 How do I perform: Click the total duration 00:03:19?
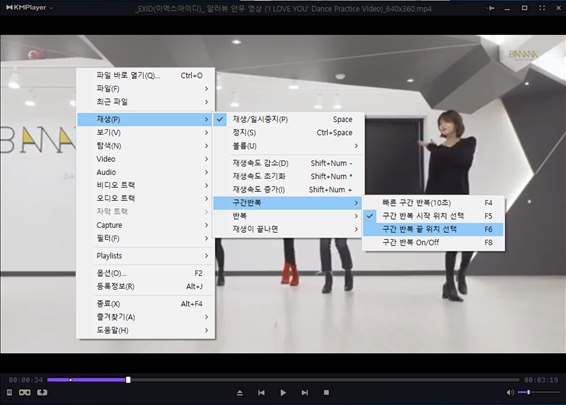[541, 380]
